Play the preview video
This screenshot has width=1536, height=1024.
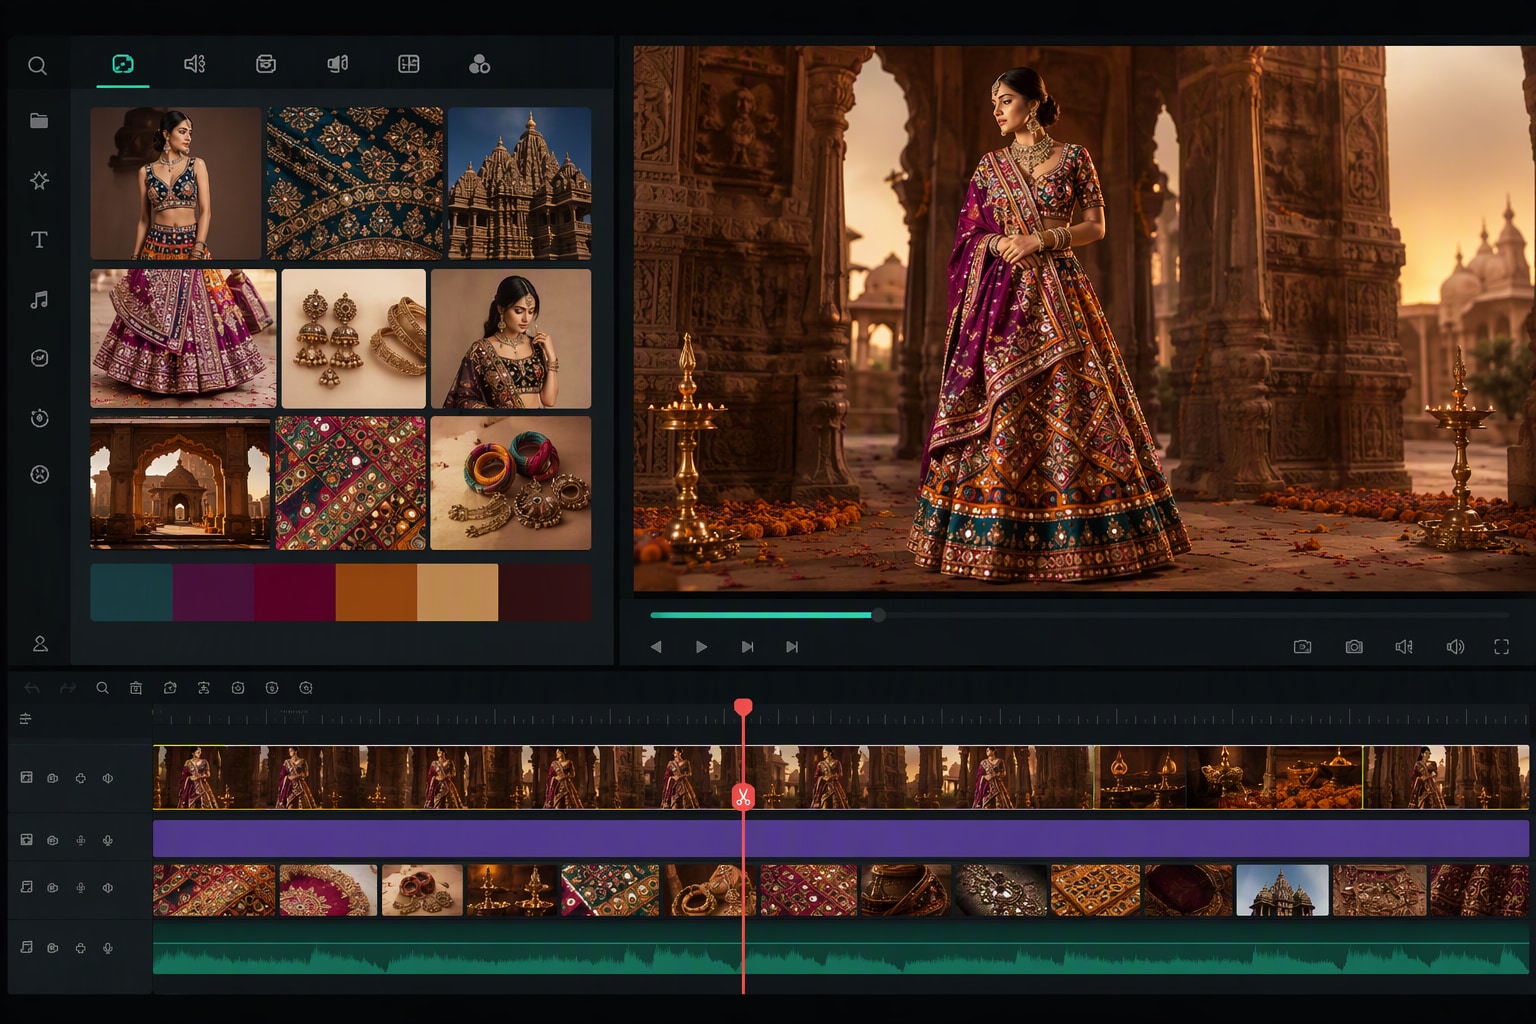tap(701, 647)
